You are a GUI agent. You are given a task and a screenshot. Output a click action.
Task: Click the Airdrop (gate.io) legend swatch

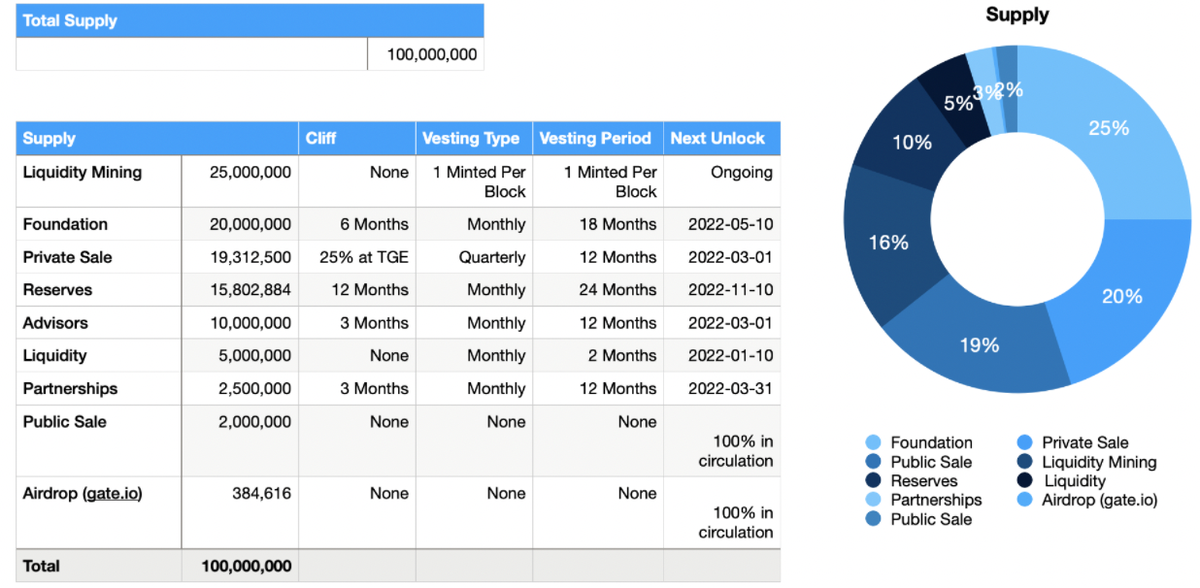(1025, 500)
